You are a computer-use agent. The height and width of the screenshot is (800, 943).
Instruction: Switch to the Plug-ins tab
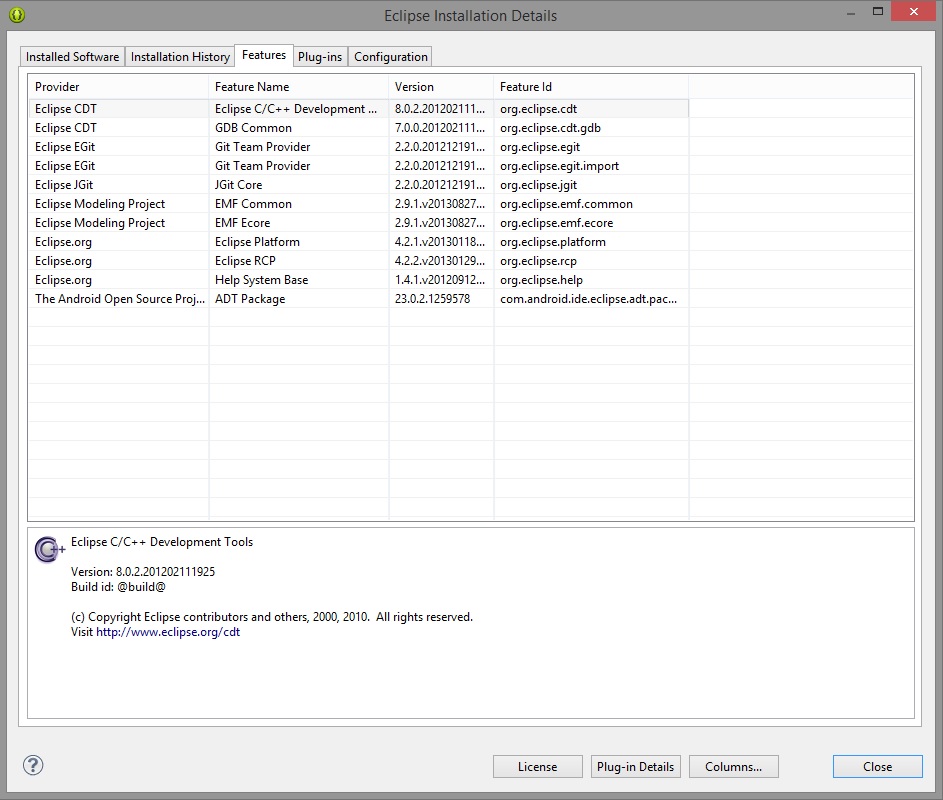click(320, 57)
